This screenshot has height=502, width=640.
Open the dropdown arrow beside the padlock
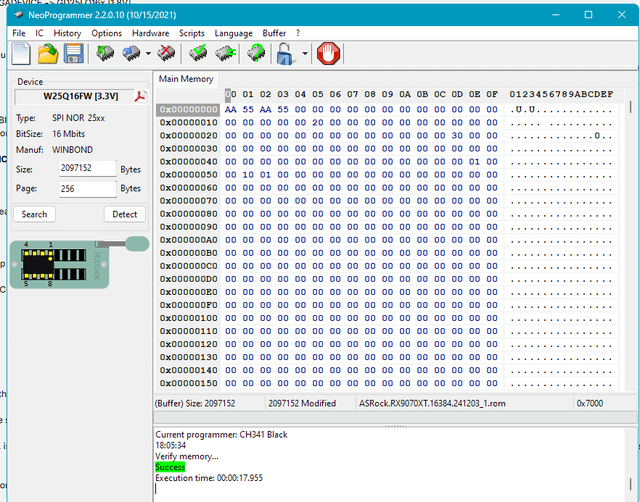point(304,53)
